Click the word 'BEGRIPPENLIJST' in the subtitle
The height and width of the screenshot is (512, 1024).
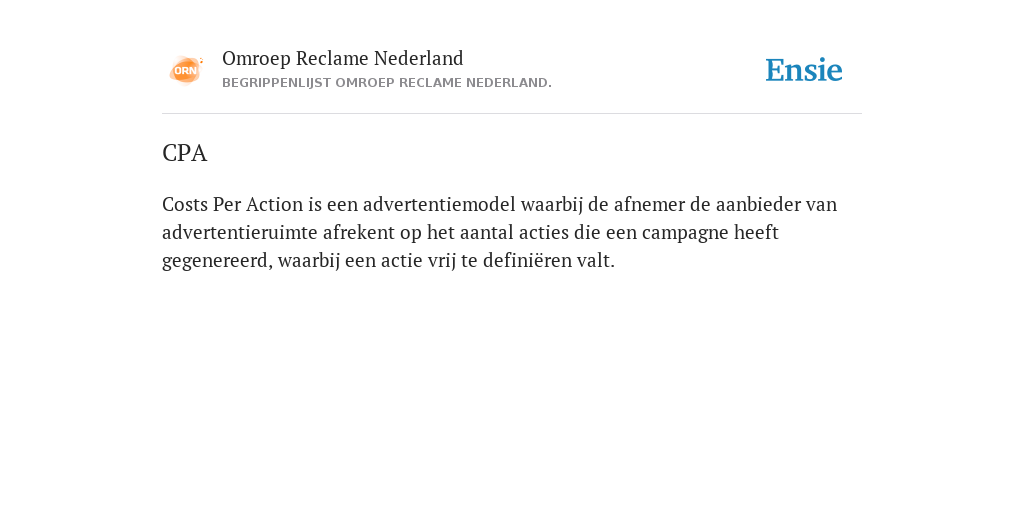click(276, 83)
